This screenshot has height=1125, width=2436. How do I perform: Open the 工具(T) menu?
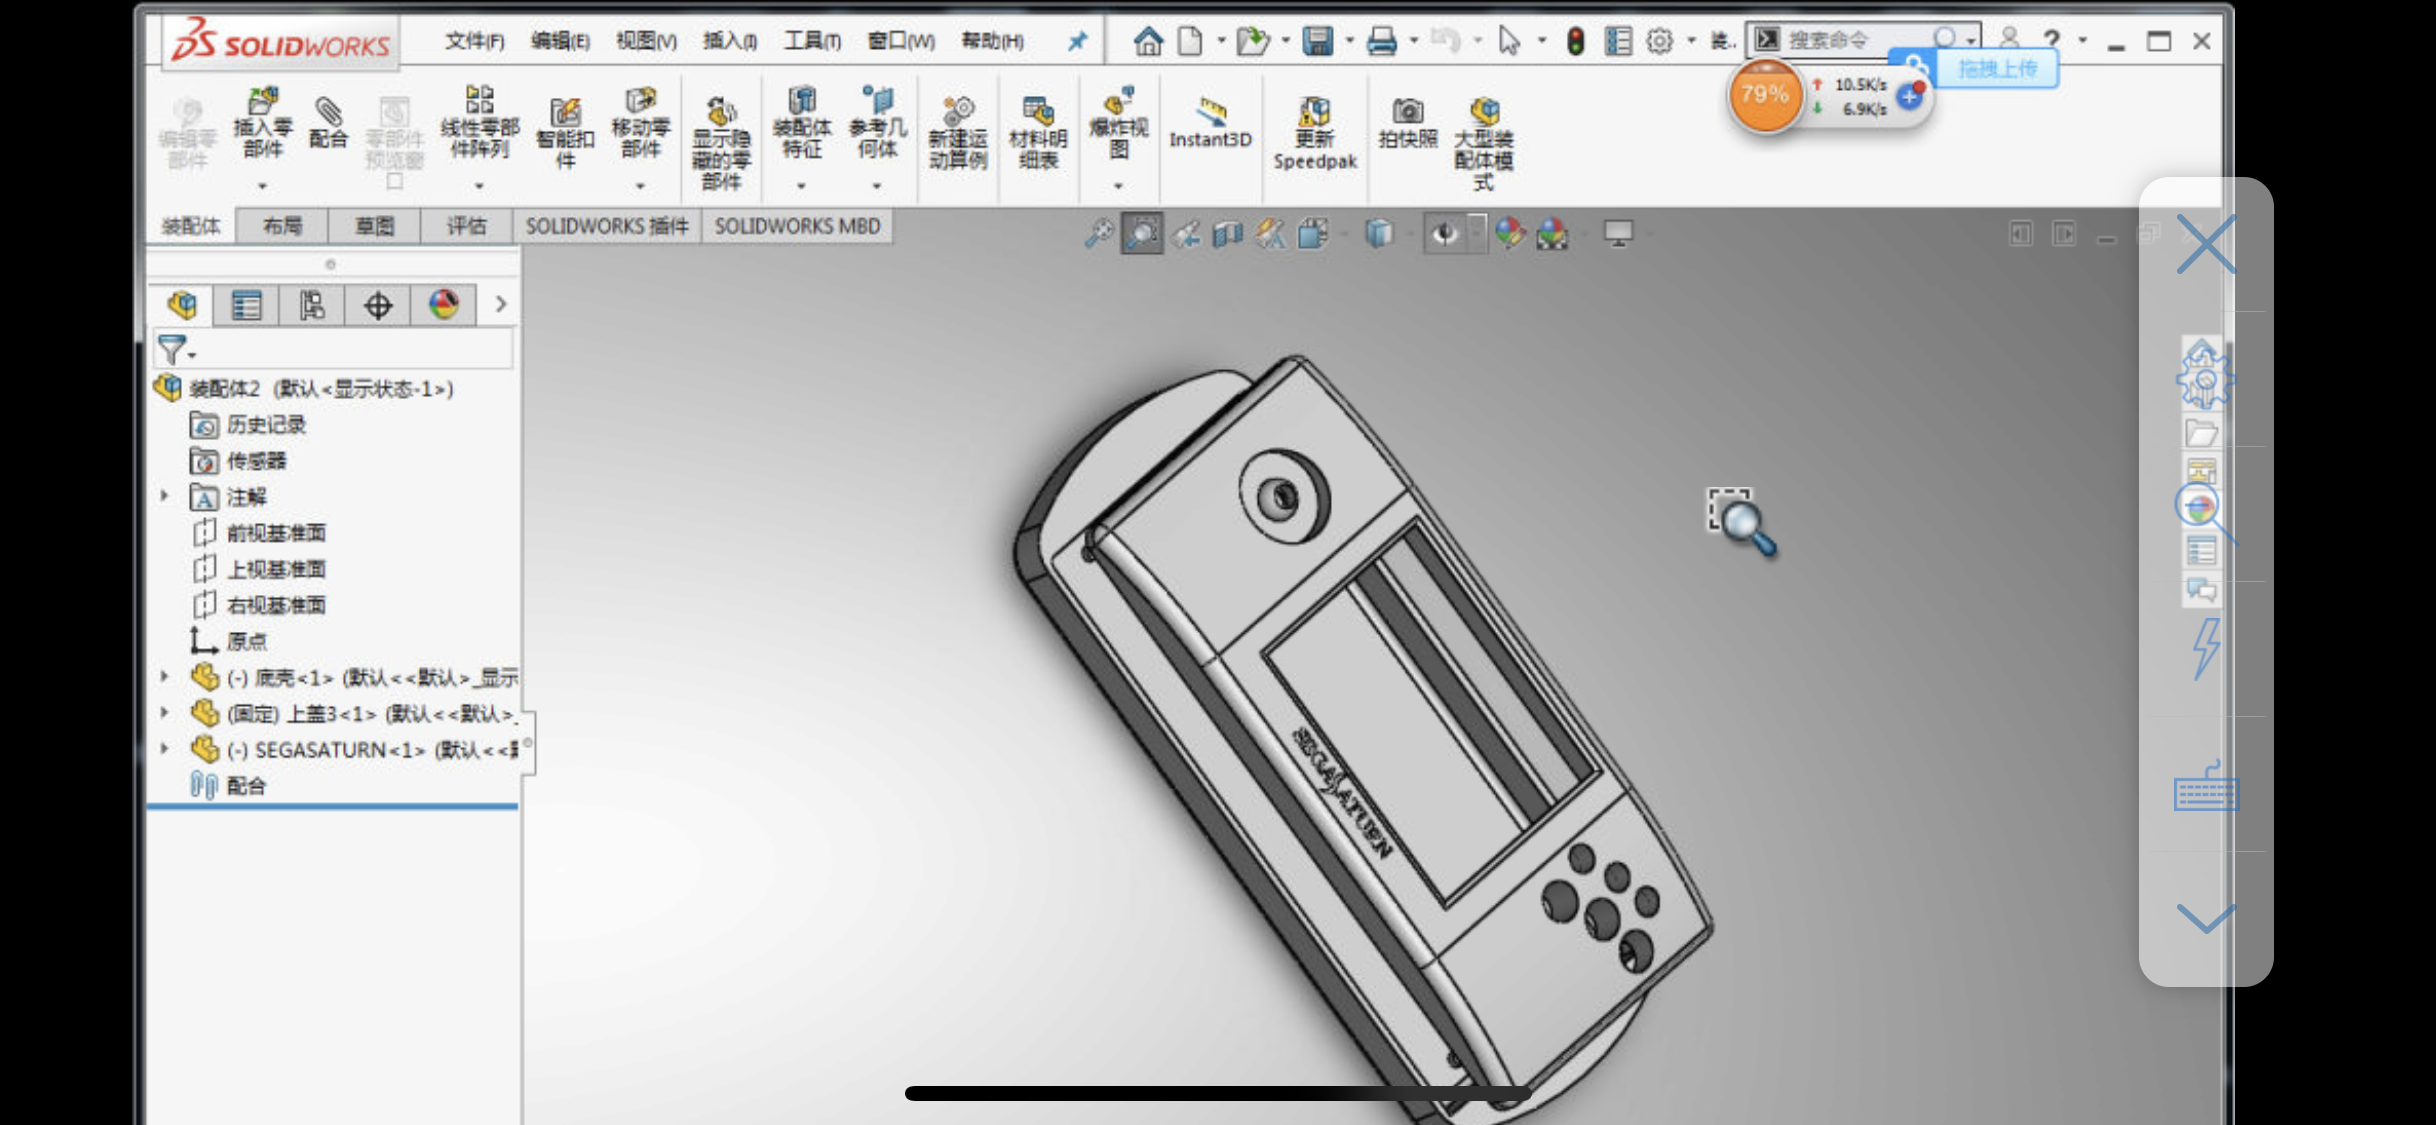point(811,41)
